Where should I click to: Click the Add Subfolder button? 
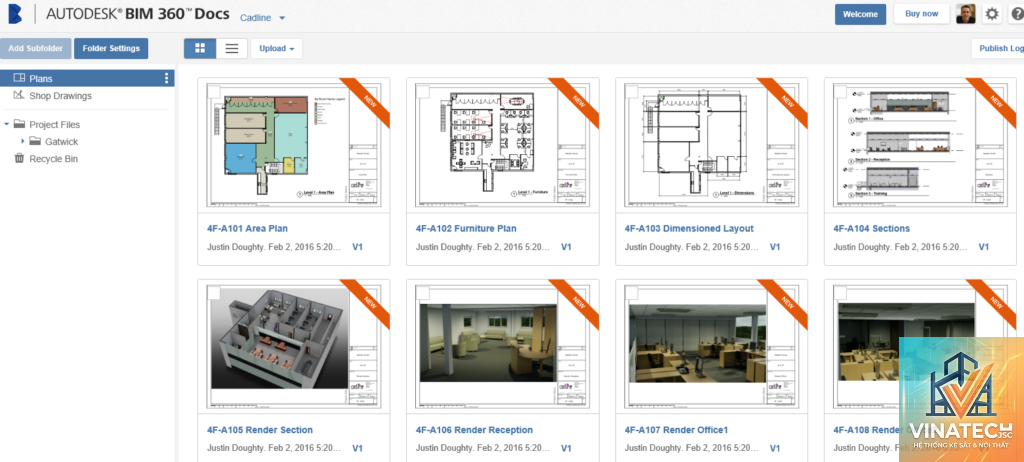(x=36, y=48)
